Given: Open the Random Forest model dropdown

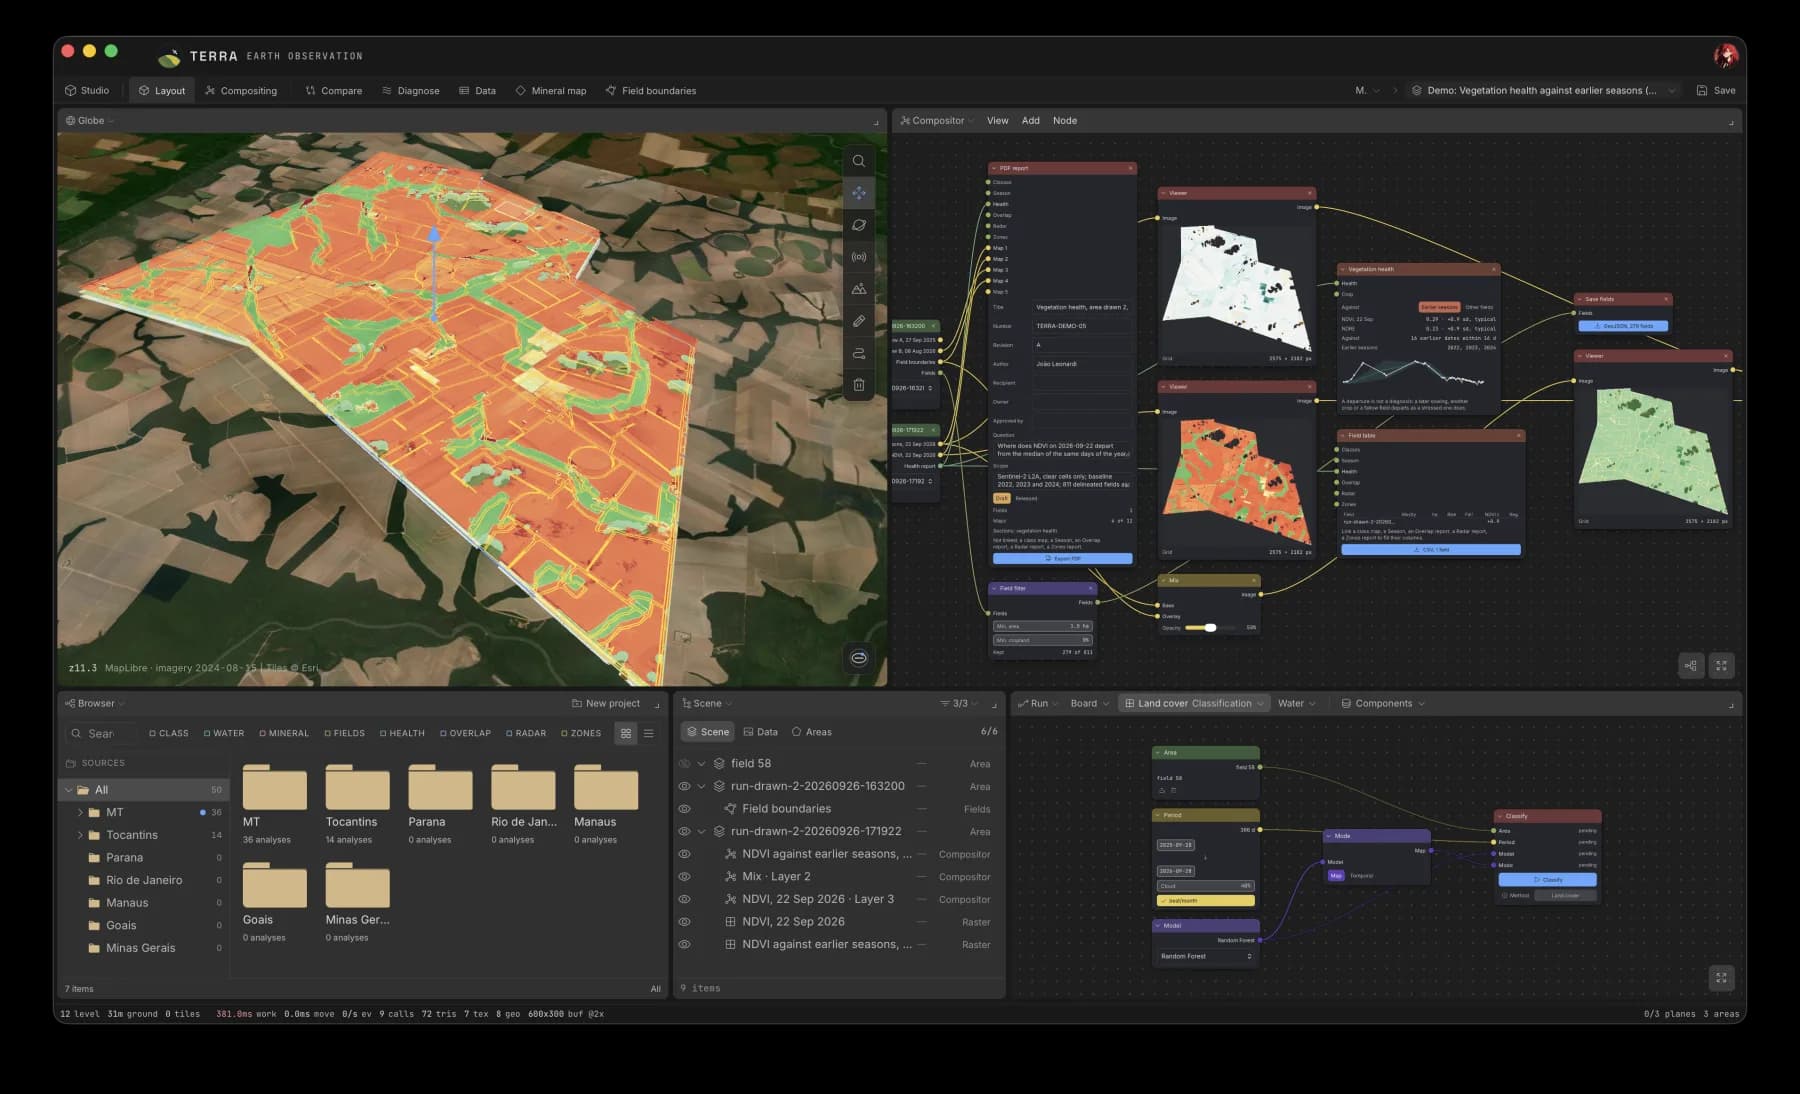Looking at the screenshot, I should pyautogui.click(x=1205, y=956).
